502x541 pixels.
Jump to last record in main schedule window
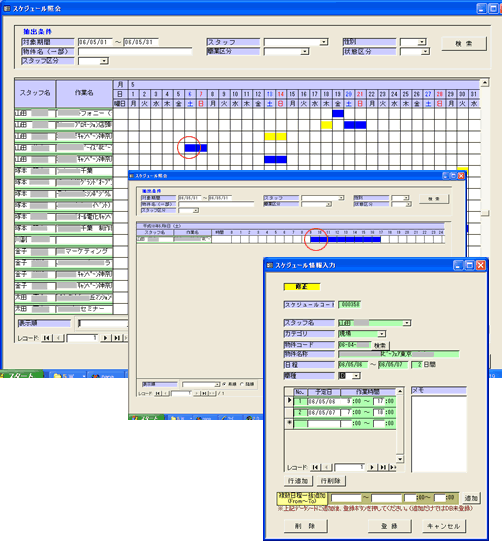(117, 338)
